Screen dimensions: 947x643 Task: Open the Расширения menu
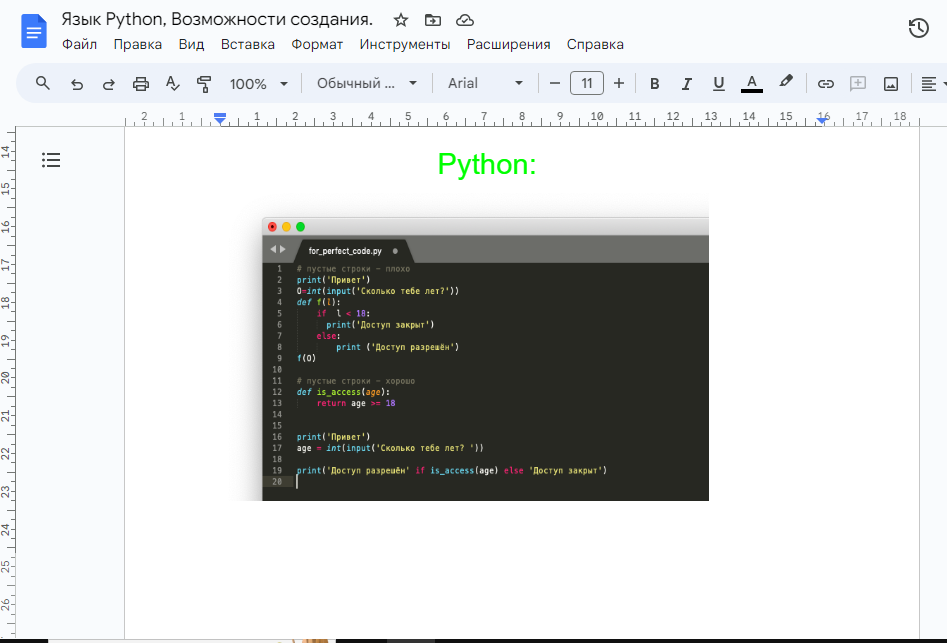pyautogui.click(x=509, y=45)
